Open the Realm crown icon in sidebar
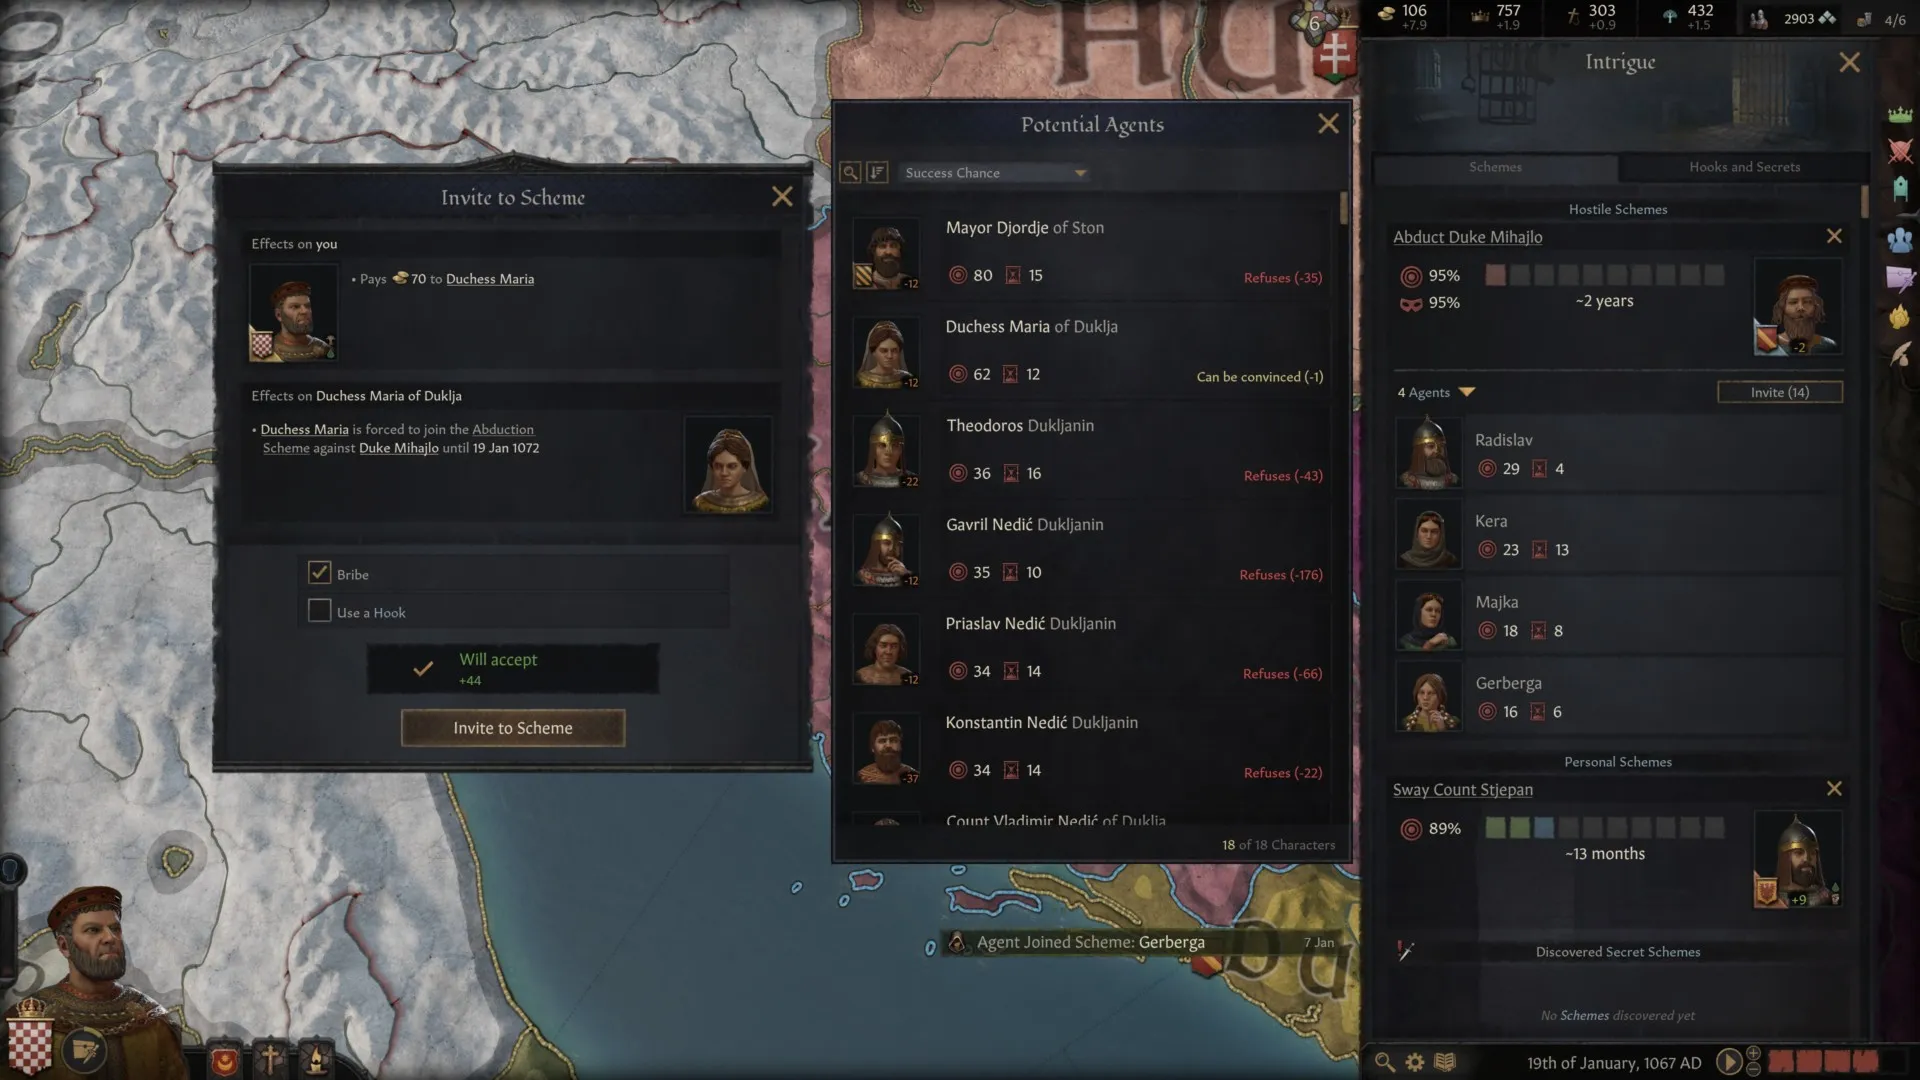 (x=1900, y=114)
